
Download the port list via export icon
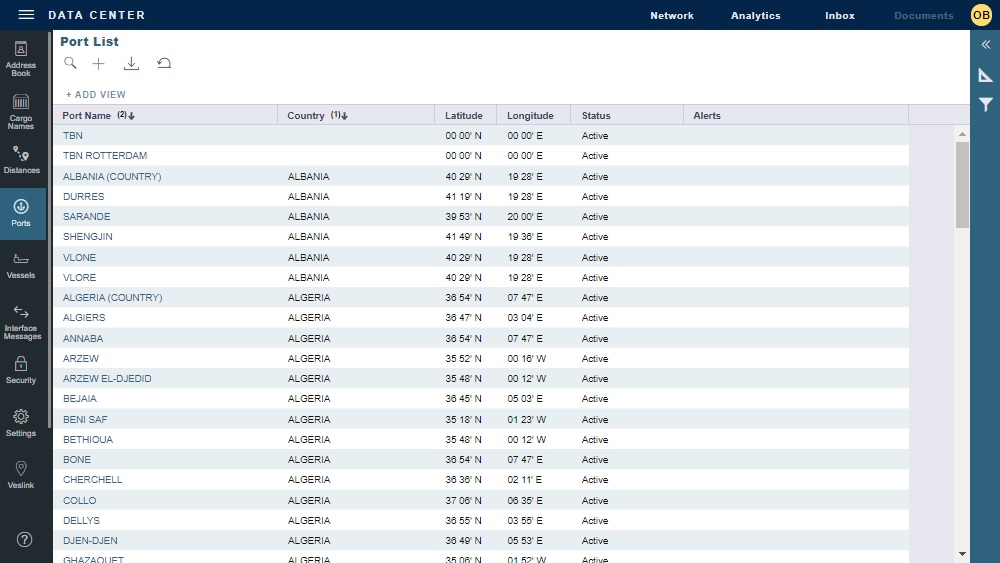point(131,63)
